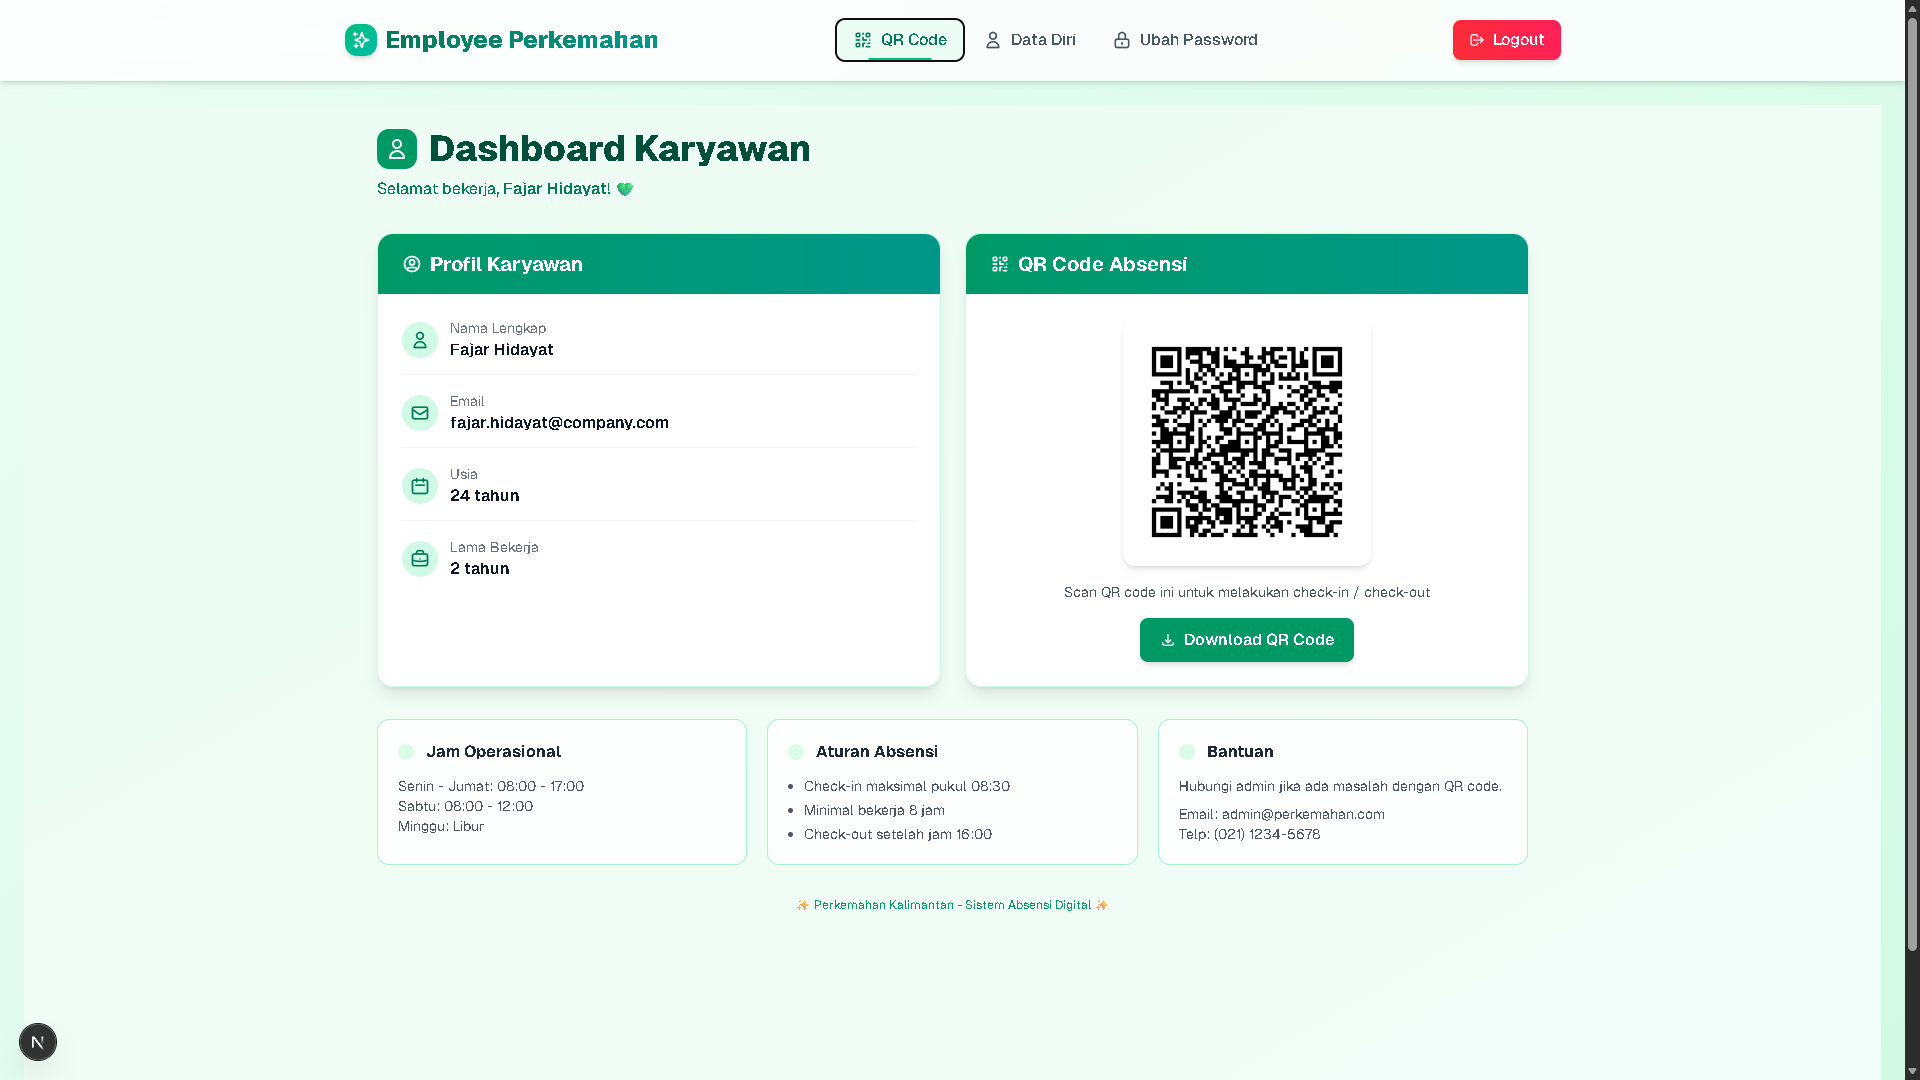Click Minimal bekerja 8 jam rule
Screen dimensions: 1920x1080
[874, 810]
